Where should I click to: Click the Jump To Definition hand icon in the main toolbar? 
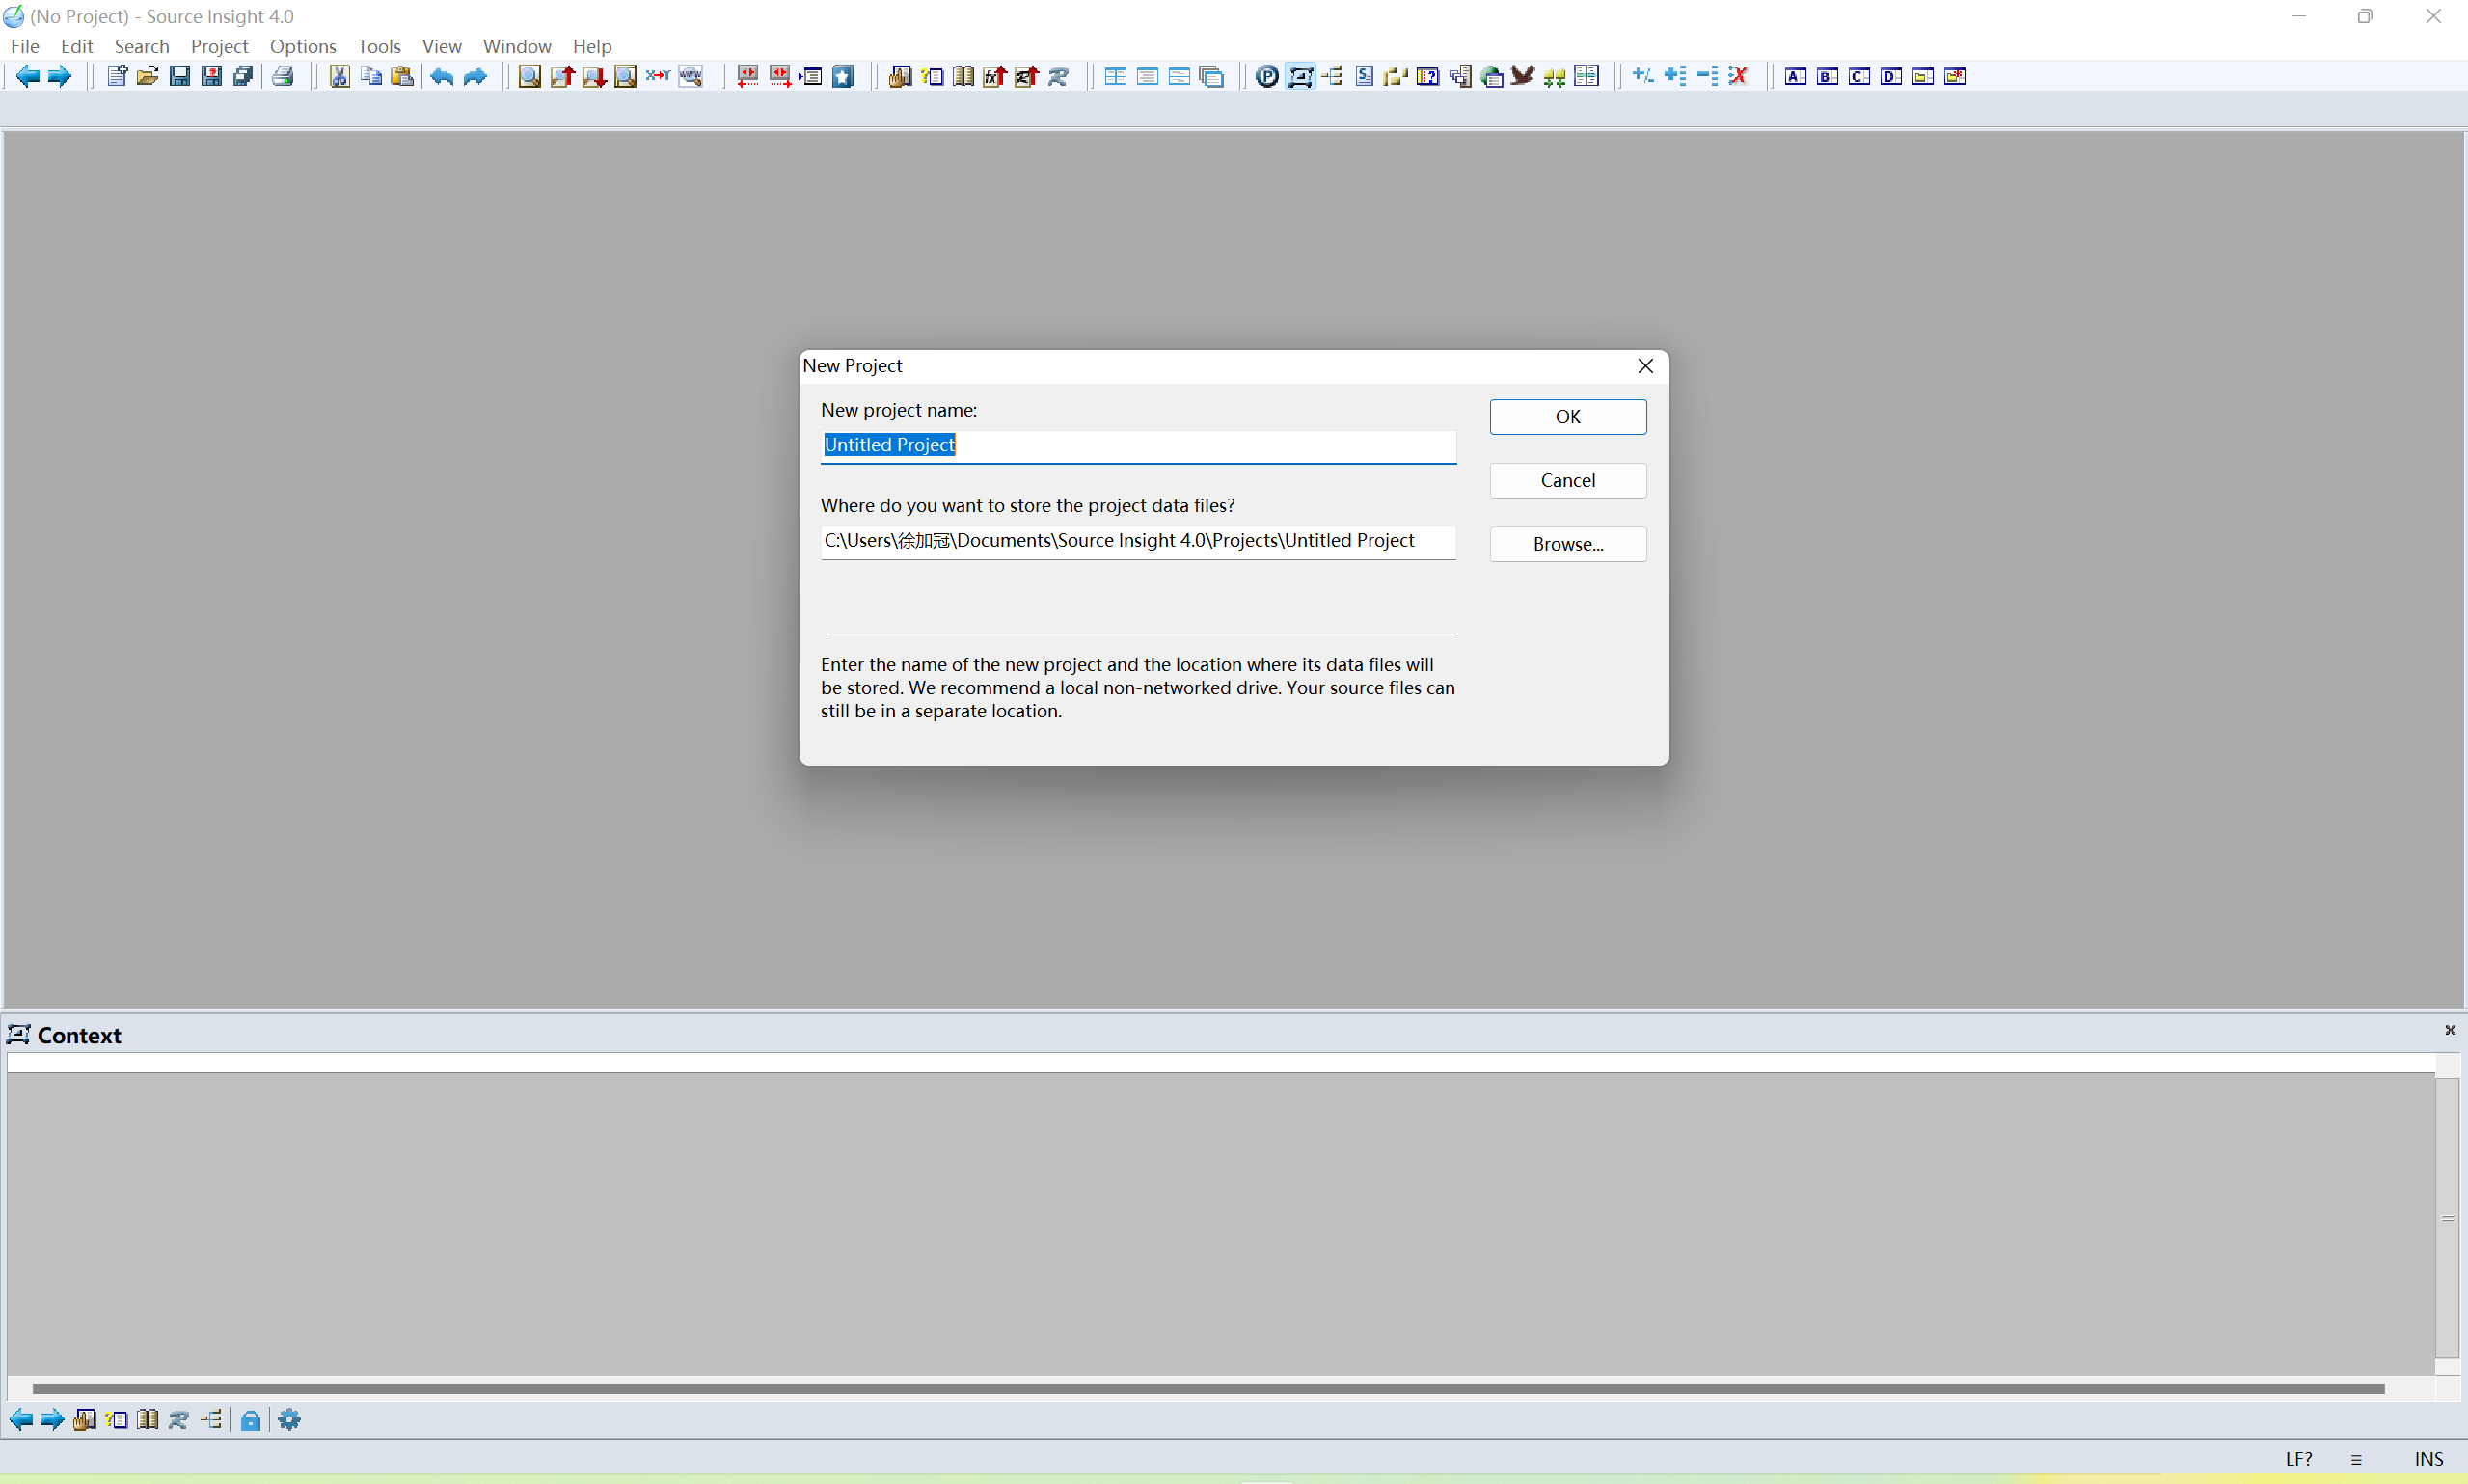[900, 76]
